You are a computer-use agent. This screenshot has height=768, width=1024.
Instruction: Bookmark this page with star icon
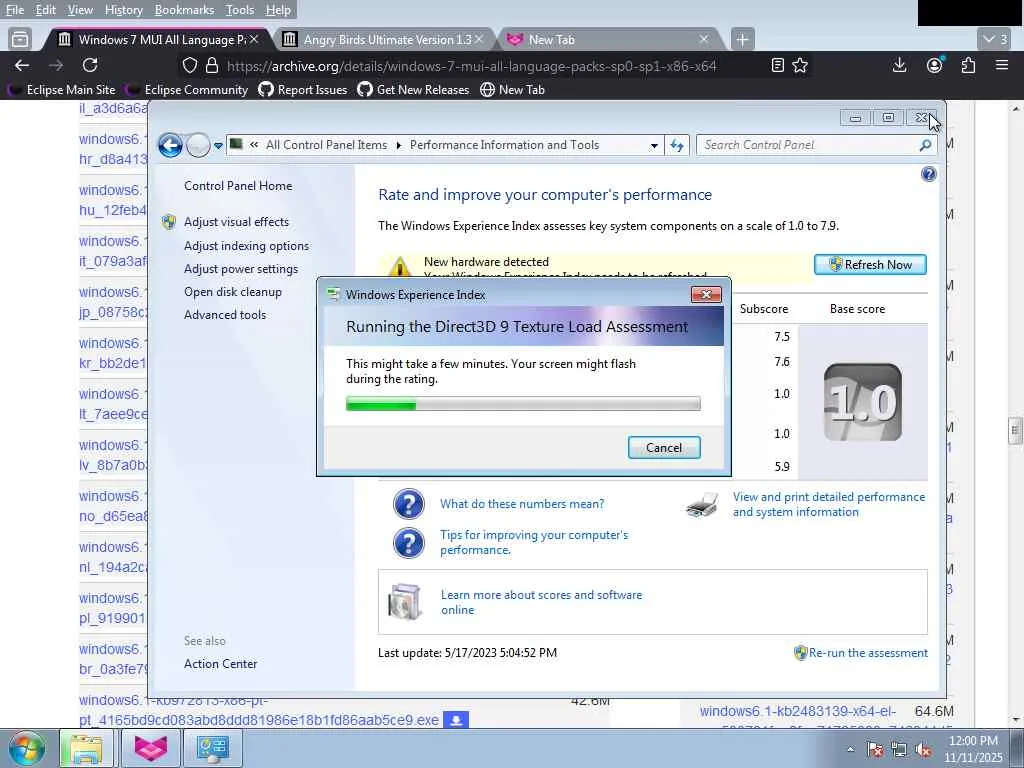pos(800,65)
